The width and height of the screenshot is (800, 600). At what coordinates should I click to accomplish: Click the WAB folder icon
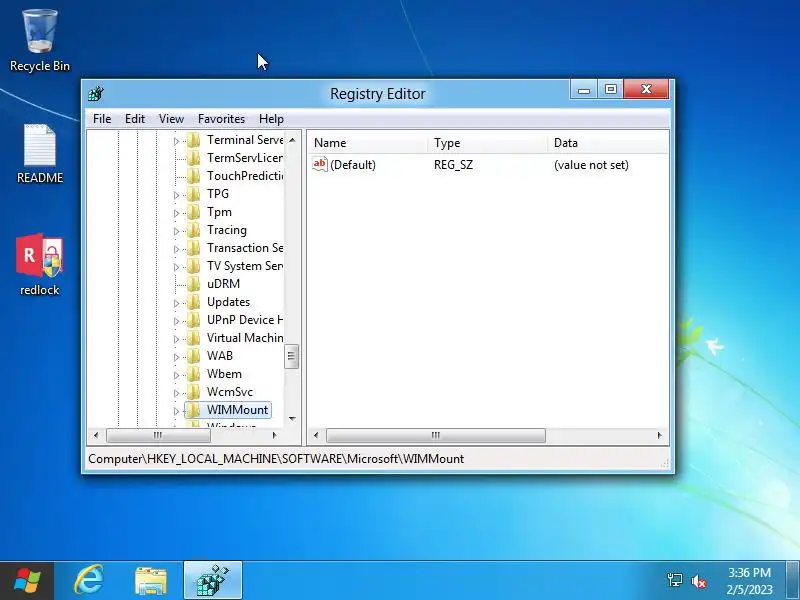click(193, 356)
